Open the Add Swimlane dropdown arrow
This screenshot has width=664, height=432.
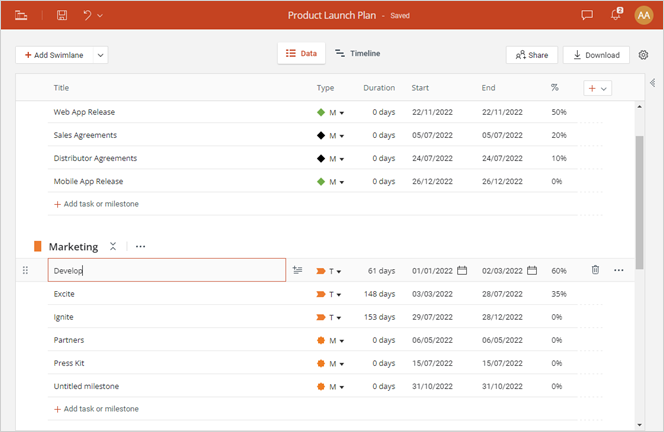101,55
